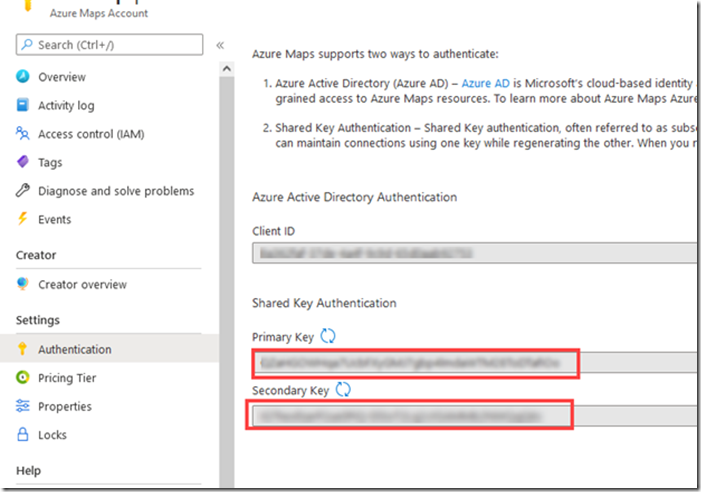Click the Creator overview globe icon
Screen dimensions: 701x492
23,284
